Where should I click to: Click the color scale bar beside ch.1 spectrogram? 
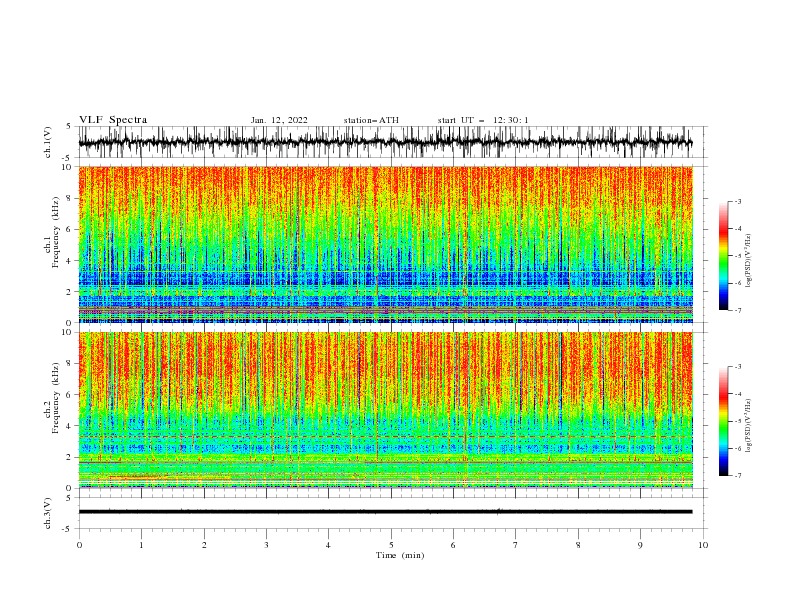click(723, 256)
